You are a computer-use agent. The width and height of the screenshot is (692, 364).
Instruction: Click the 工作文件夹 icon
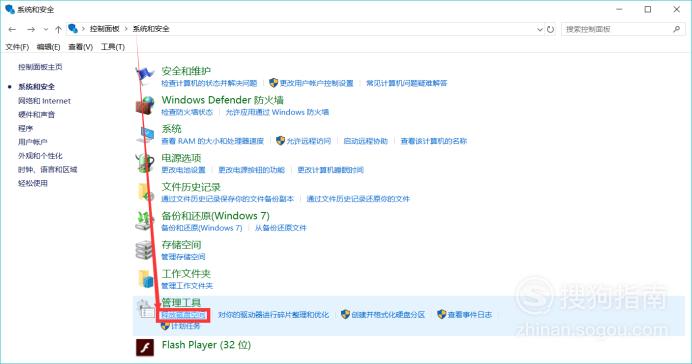146,279
